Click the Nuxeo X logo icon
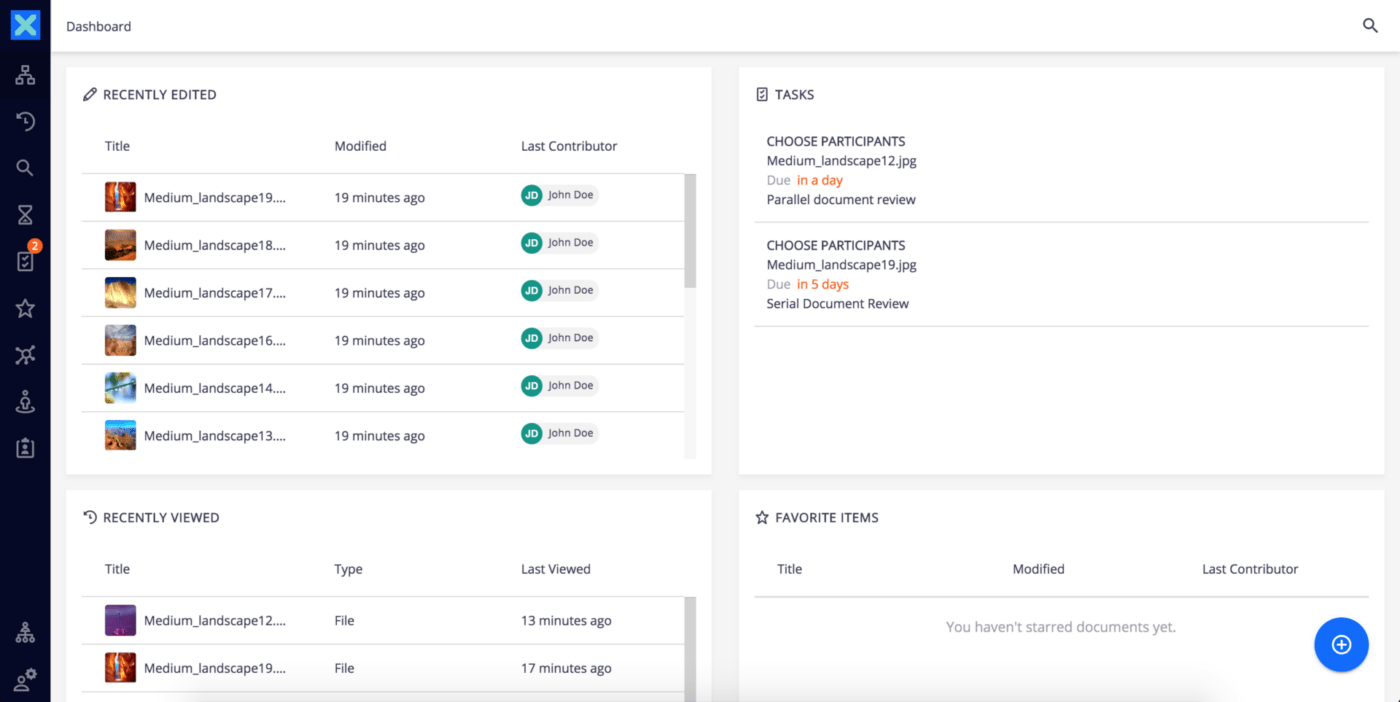The image size is (1400, 702). pyautogui.click(x=25, y=25)
